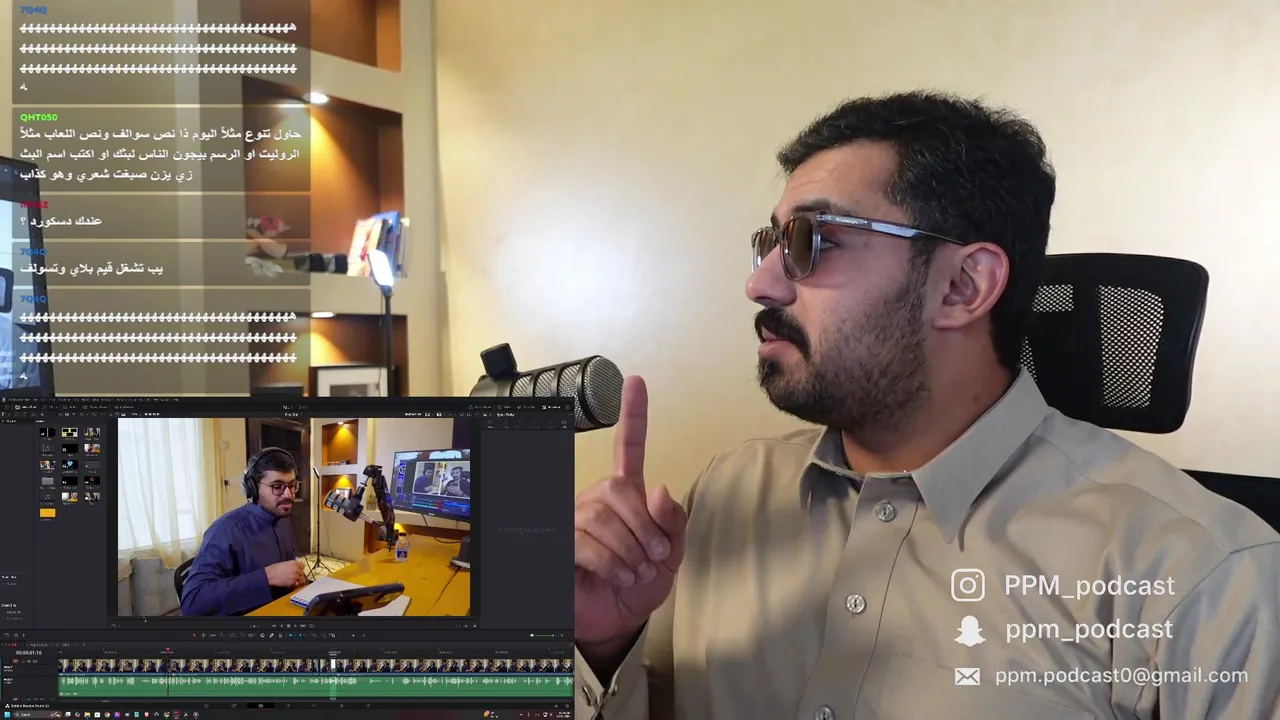Open the Fairlight page tab
Image resolution: width=1280 pixels, height=720 pixels.
click(x=341, y=706)
